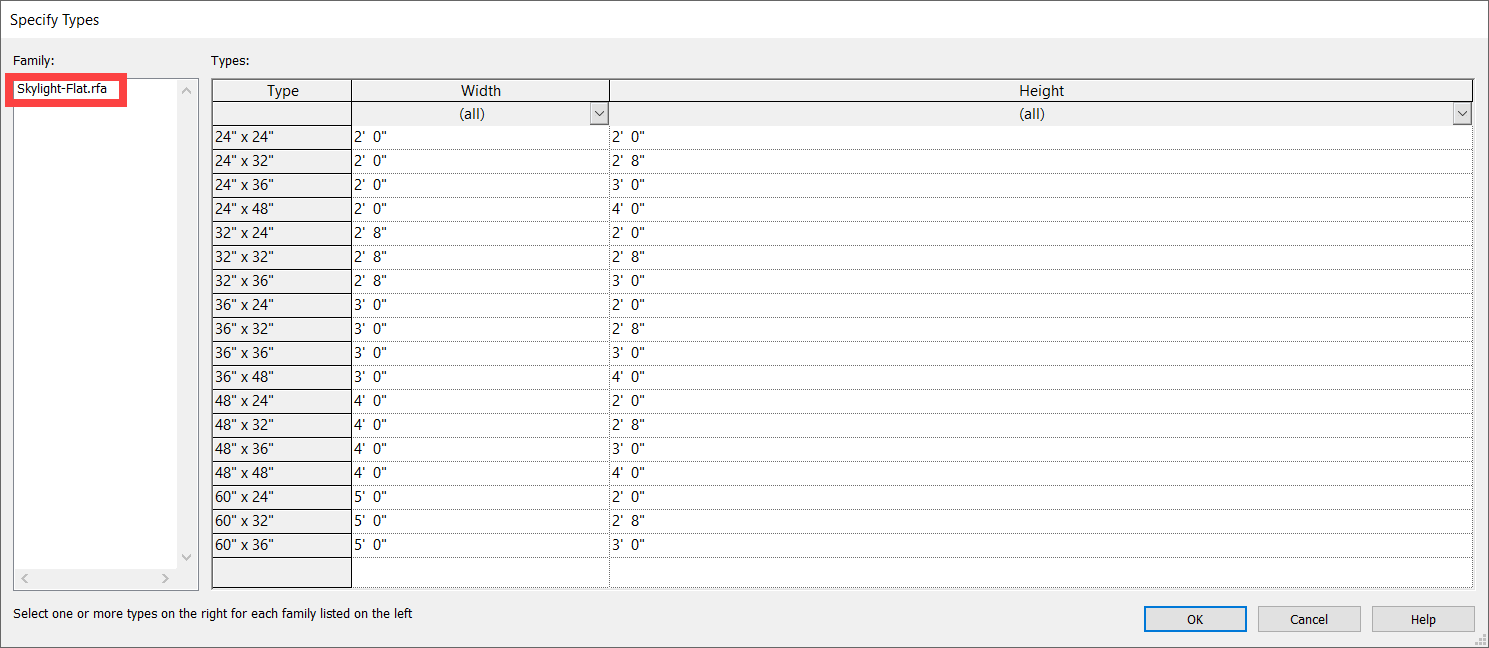
Task: Click the OK button
Action: (1194, 618)
